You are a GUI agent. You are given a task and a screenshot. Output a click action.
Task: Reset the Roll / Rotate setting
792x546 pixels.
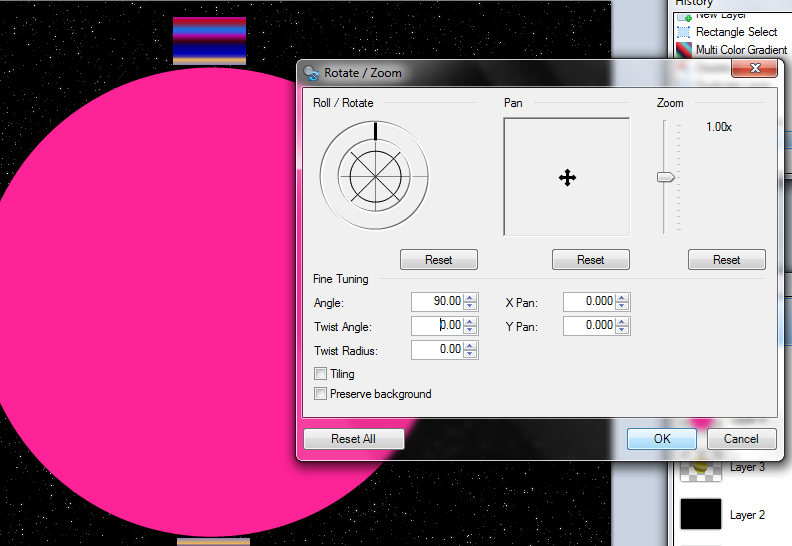(x=438, y=260)
